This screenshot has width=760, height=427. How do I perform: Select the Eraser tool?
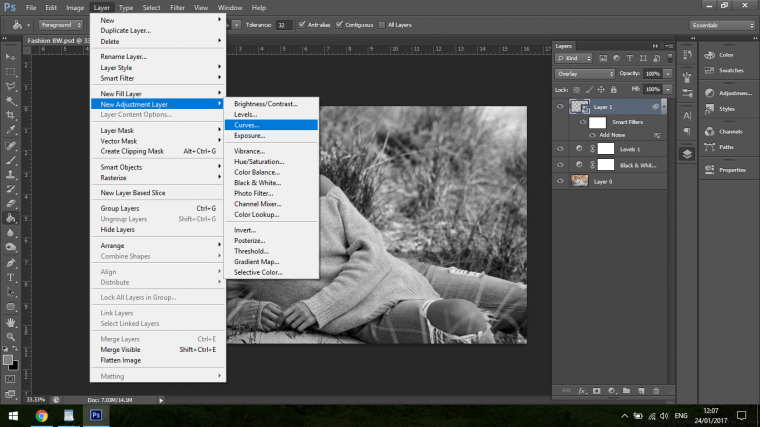pyautogui.click(x=10, y=204)
